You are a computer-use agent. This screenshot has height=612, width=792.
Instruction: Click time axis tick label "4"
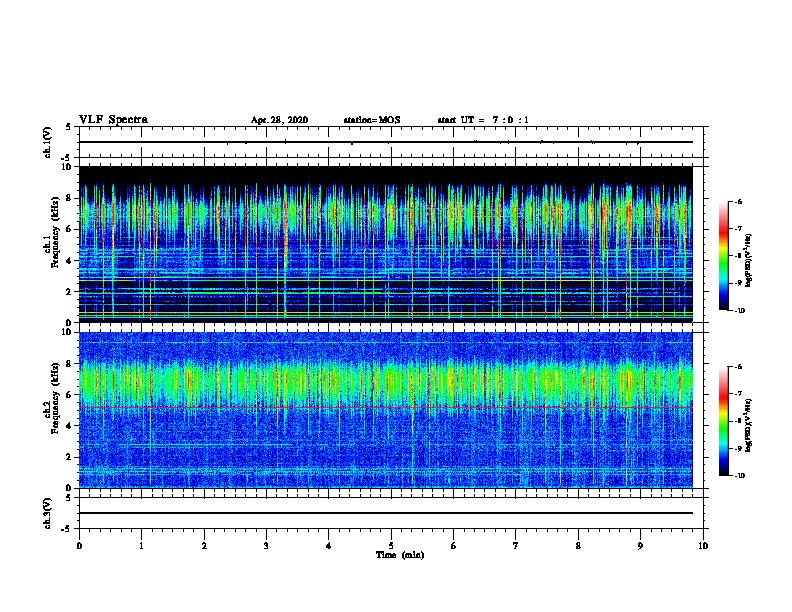tap(329, 546)
